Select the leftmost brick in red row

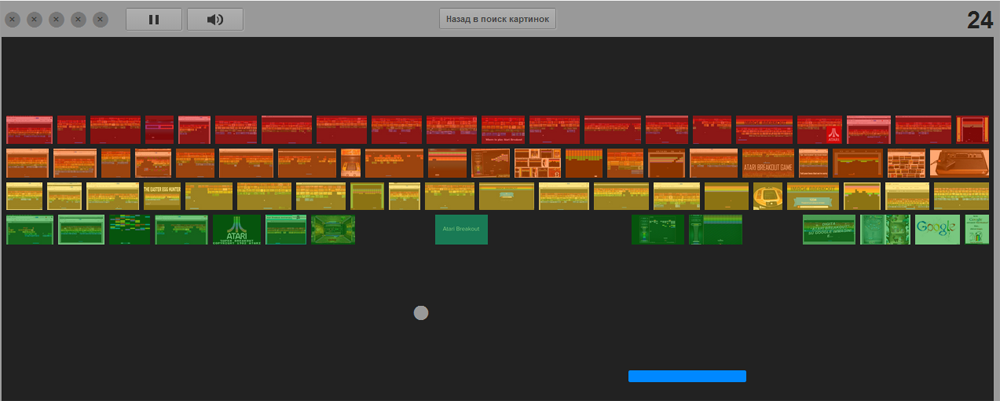29,130
